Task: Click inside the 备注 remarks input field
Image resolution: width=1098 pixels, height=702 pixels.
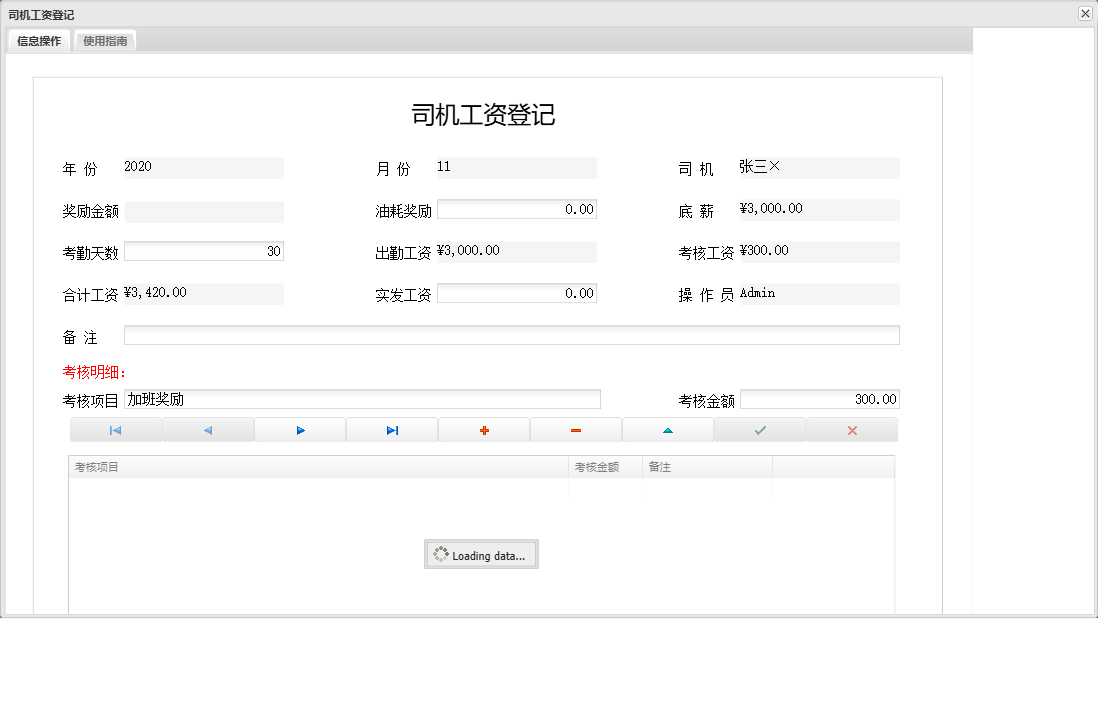Action: tap(511, 335)
